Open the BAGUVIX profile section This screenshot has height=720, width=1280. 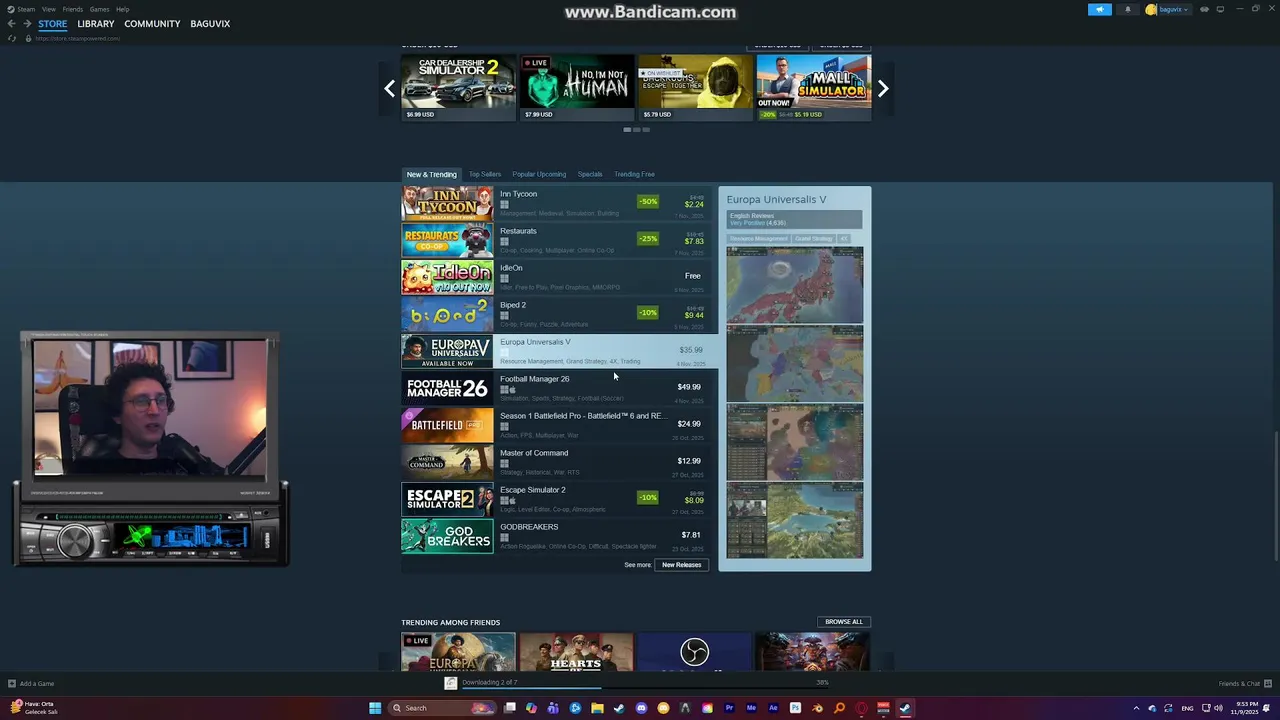pos(210,24)
